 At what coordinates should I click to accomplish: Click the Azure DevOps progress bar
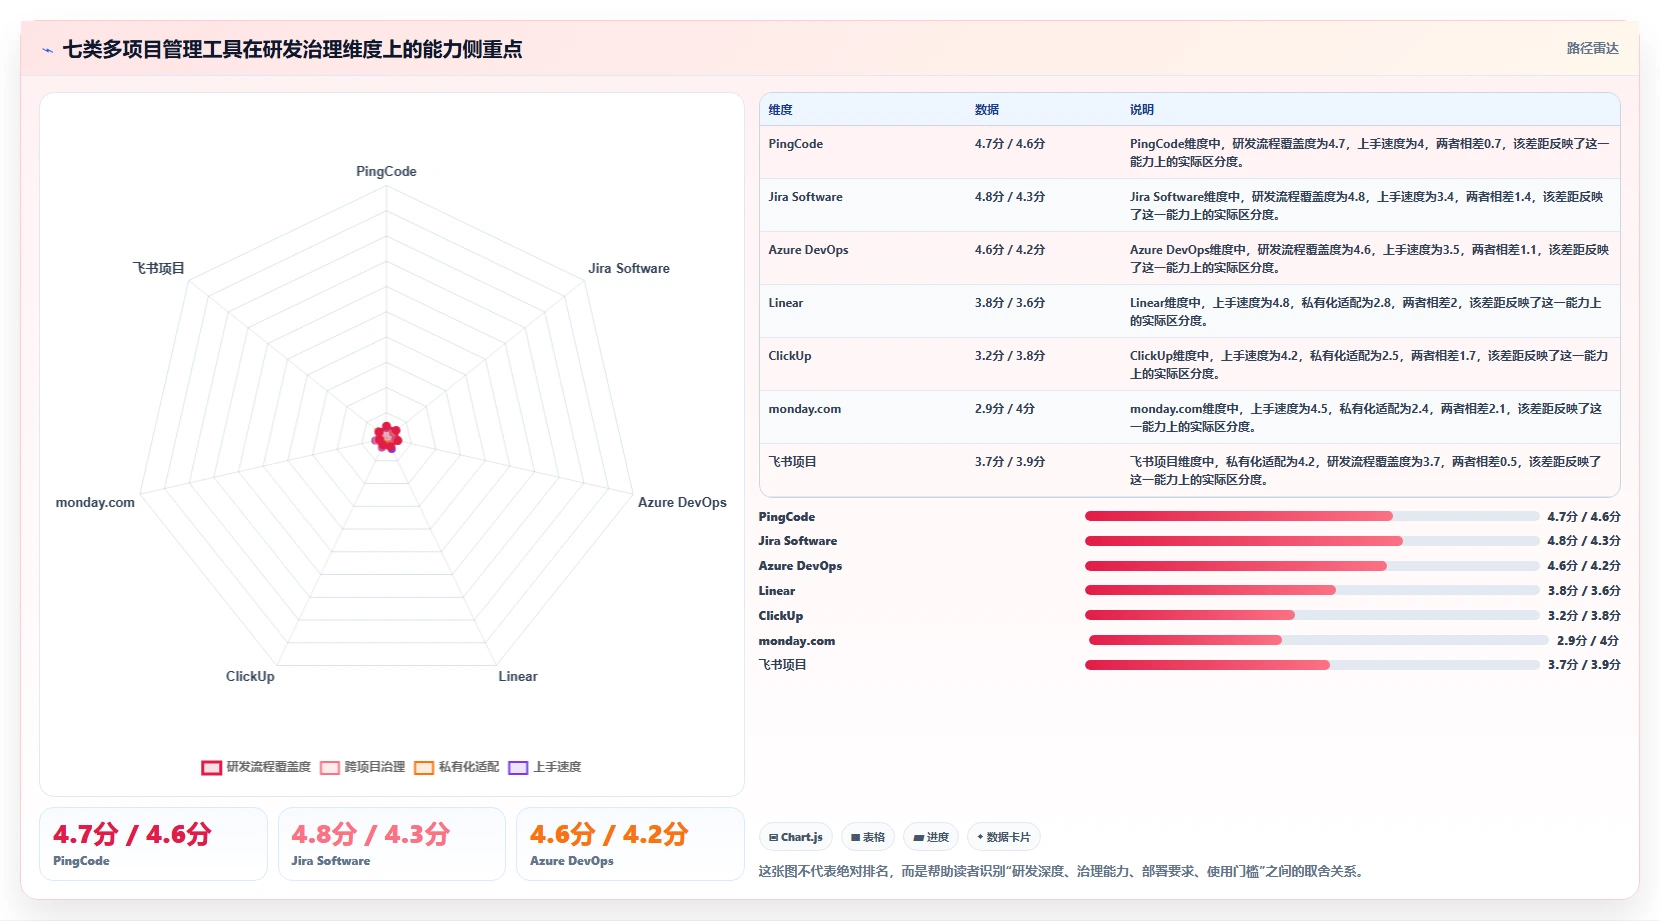(1312, 566)
